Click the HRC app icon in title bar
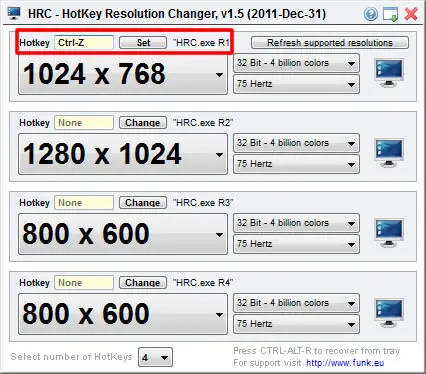The image size is (426, 374). click(x=14, y=13)
